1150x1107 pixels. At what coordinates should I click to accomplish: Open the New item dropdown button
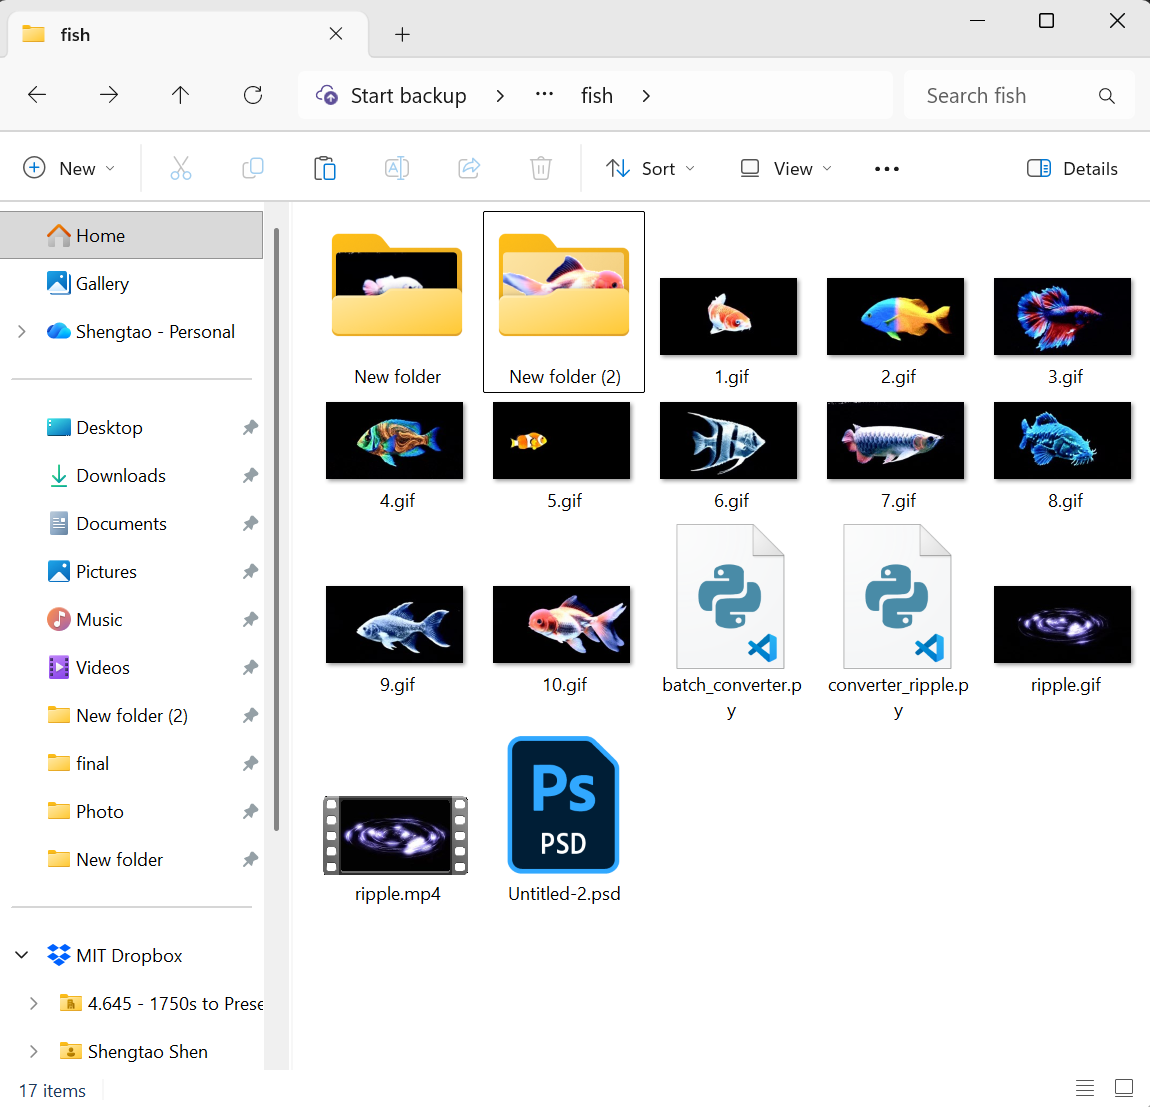[70, 168]
